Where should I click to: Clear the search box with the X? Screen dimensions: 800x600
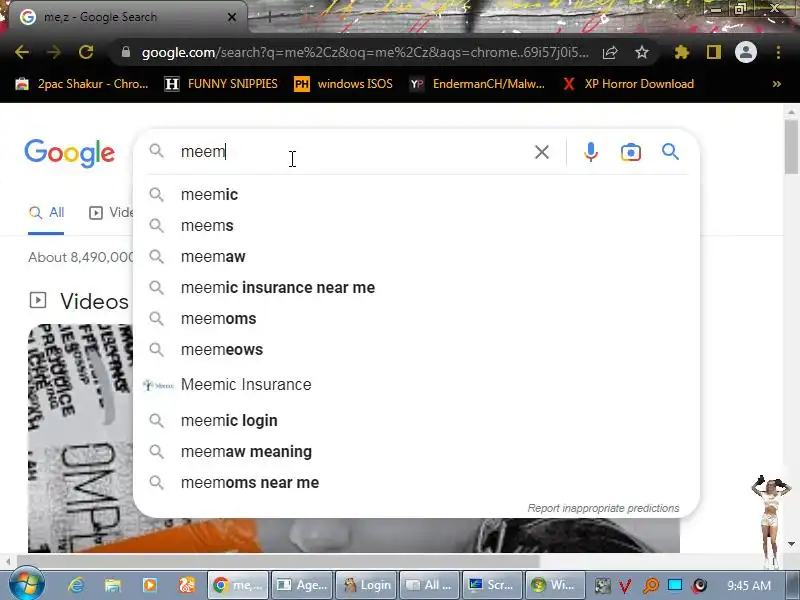coord(542,152)
